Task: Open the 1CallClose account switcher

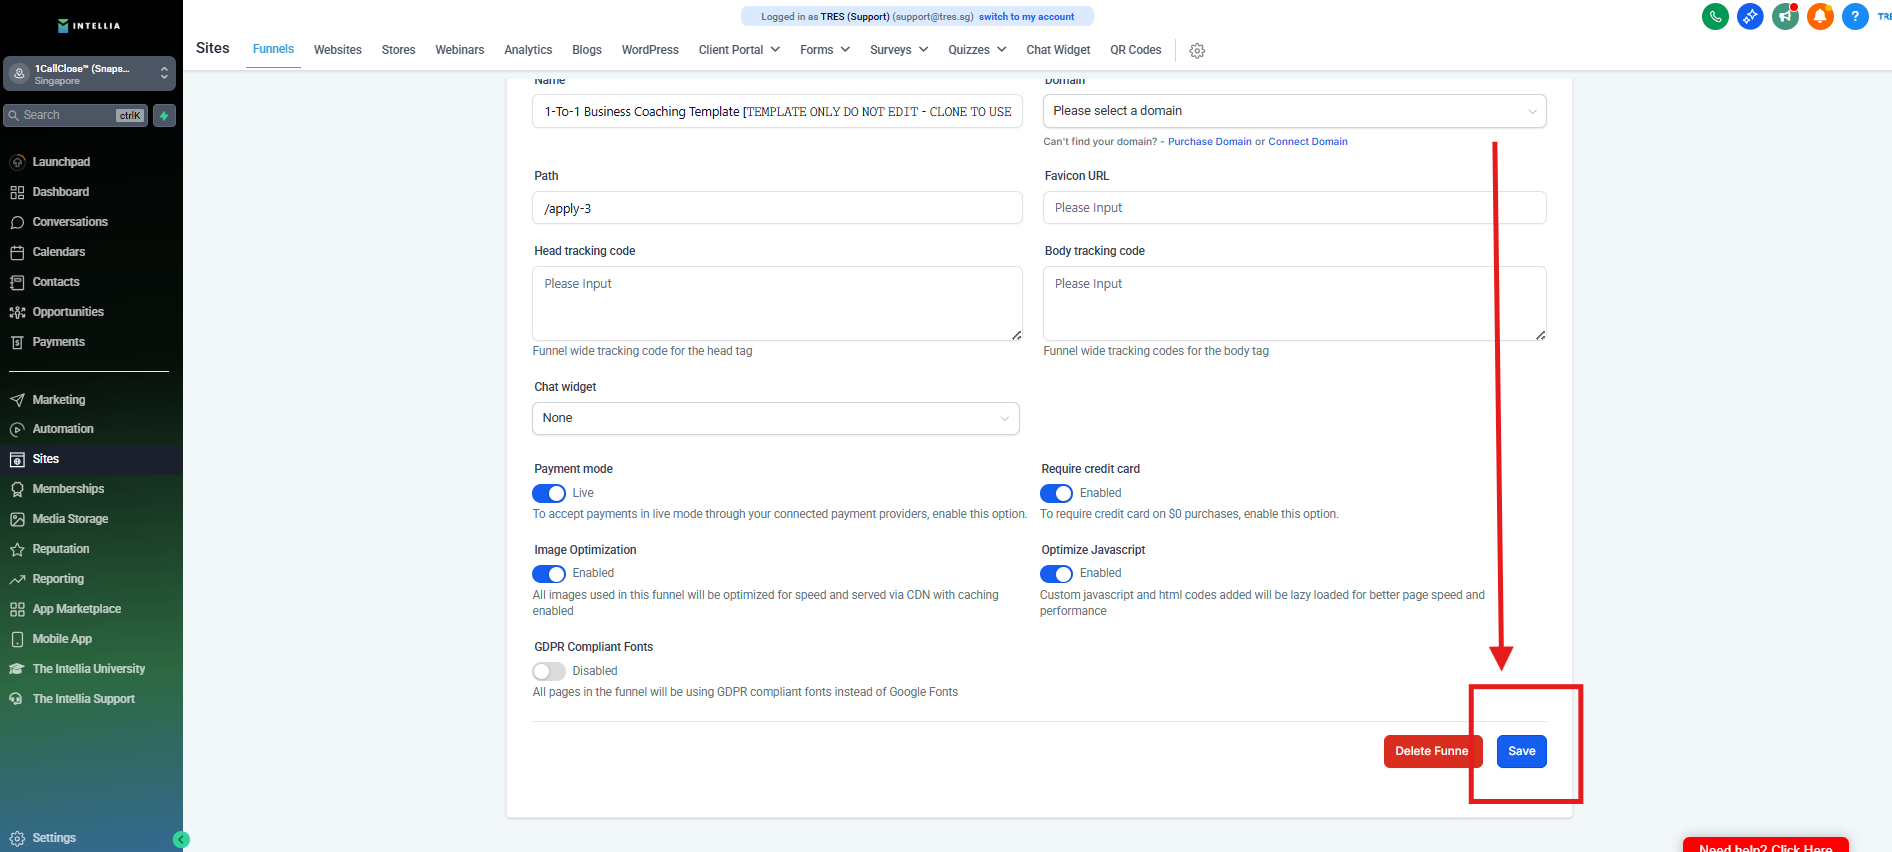Action: [90, 74]
